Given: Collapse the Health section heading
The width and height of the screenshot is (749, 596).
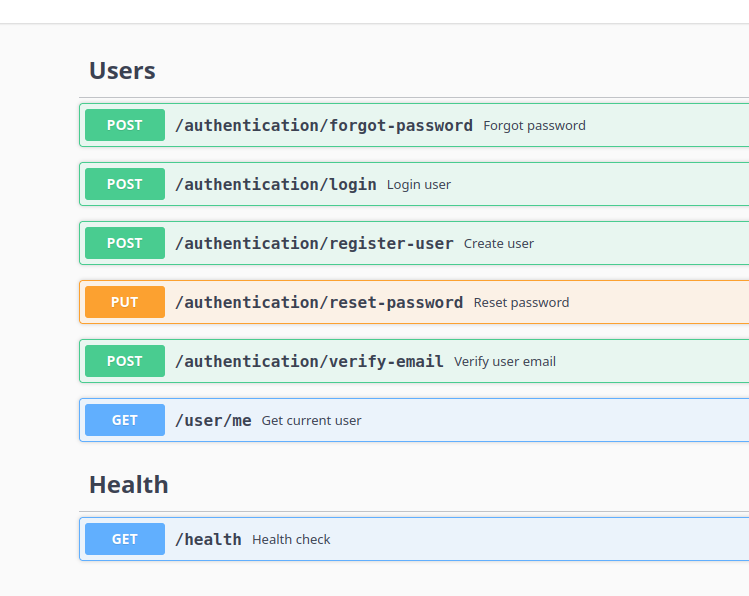Looking at the screenshot, I should (x=128, y=485).
